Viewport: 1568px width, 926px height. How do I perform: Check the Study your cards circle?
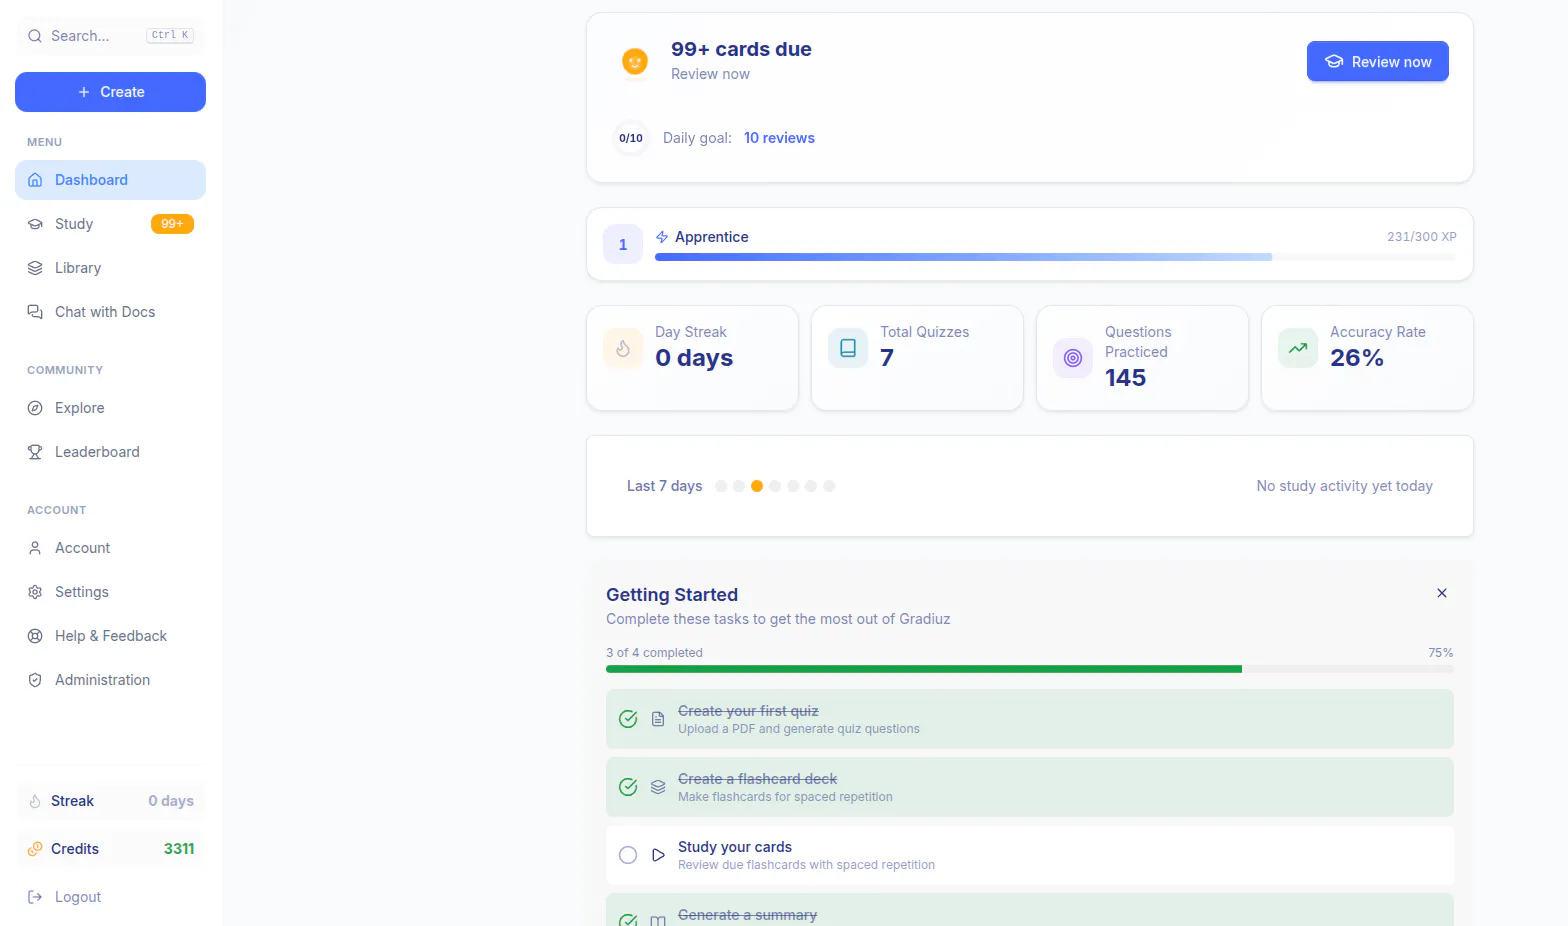[x=628, y=855]
